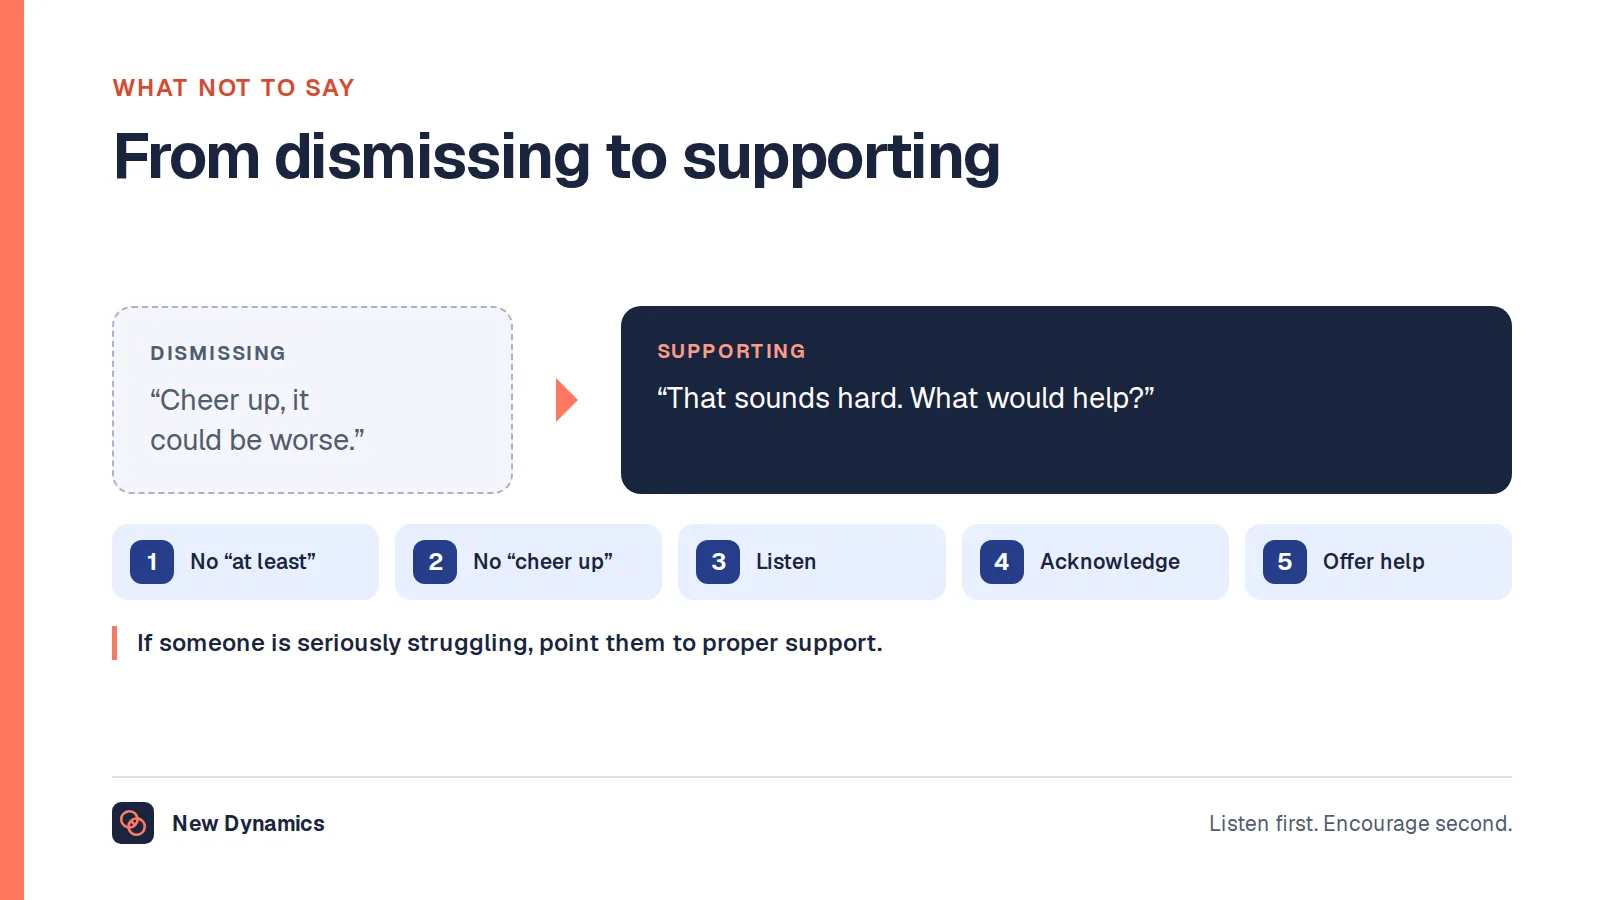Choose the Listen step chip

[x=812, y=562]
